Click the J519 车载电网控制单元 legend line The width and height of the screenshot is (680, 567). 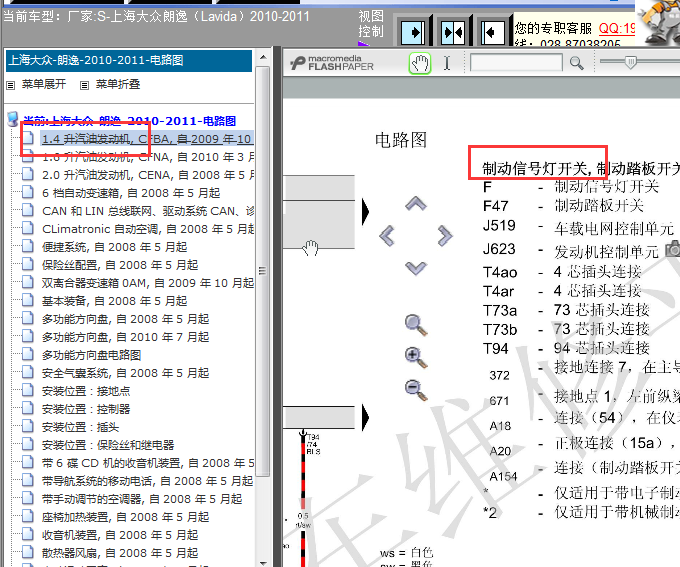tap(579, 227)
